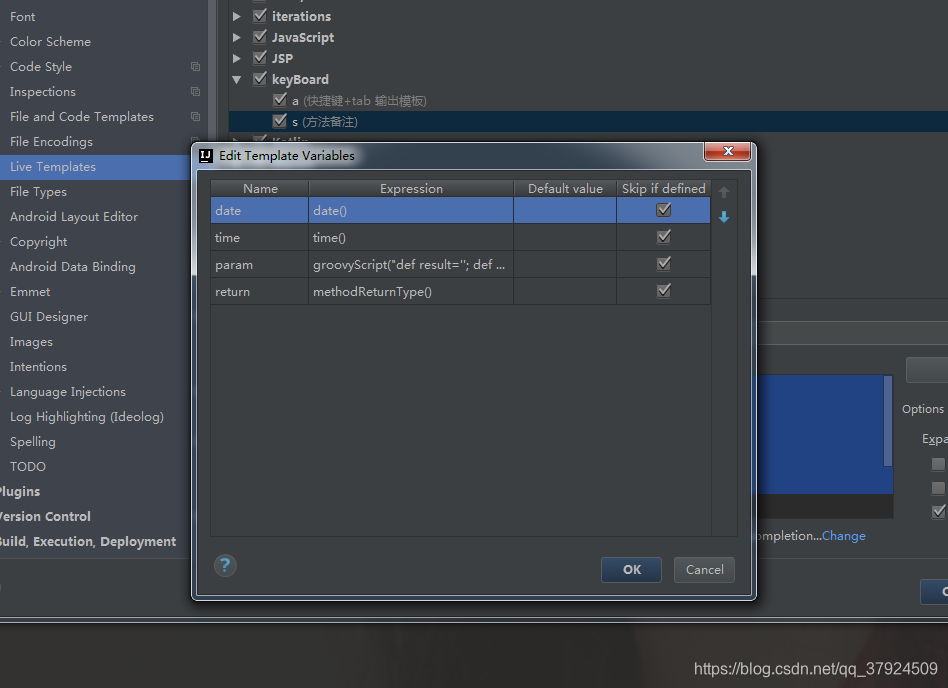Viewport: 948px width, 688px height.
Task: Open Android Data Binding settings
Action: coord(73,267)
